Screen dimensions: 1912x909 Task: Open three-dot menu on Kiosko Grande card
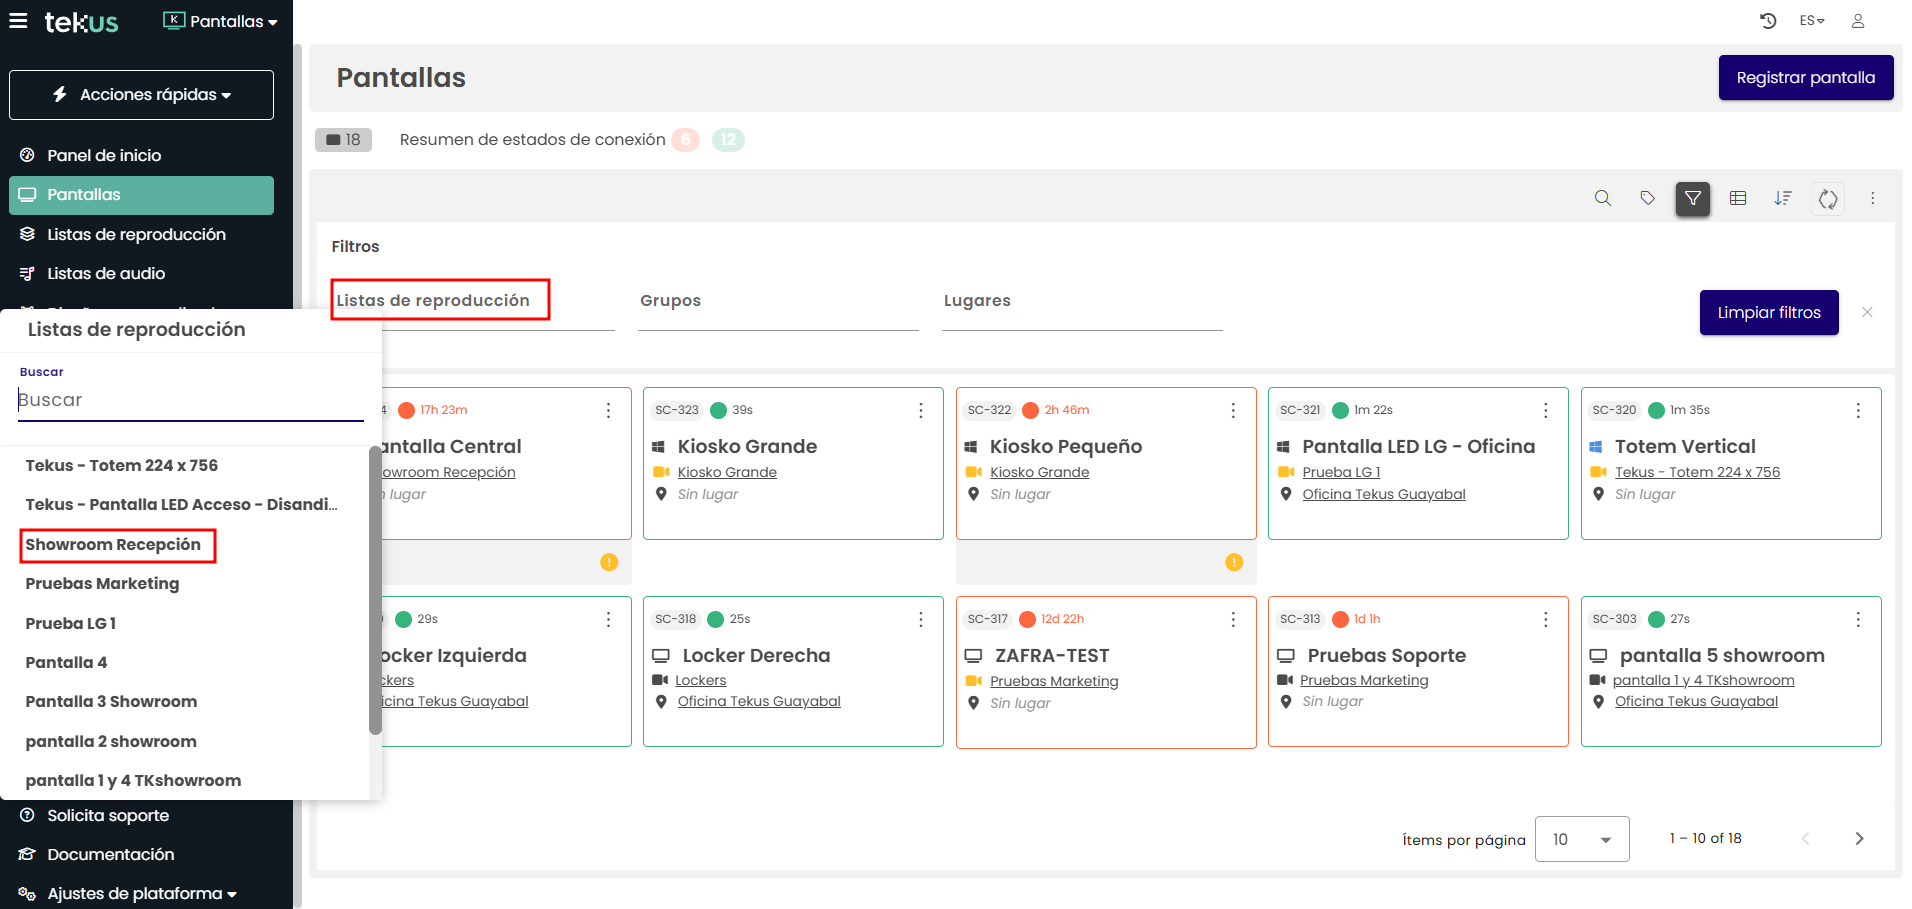tap(920, 410)
